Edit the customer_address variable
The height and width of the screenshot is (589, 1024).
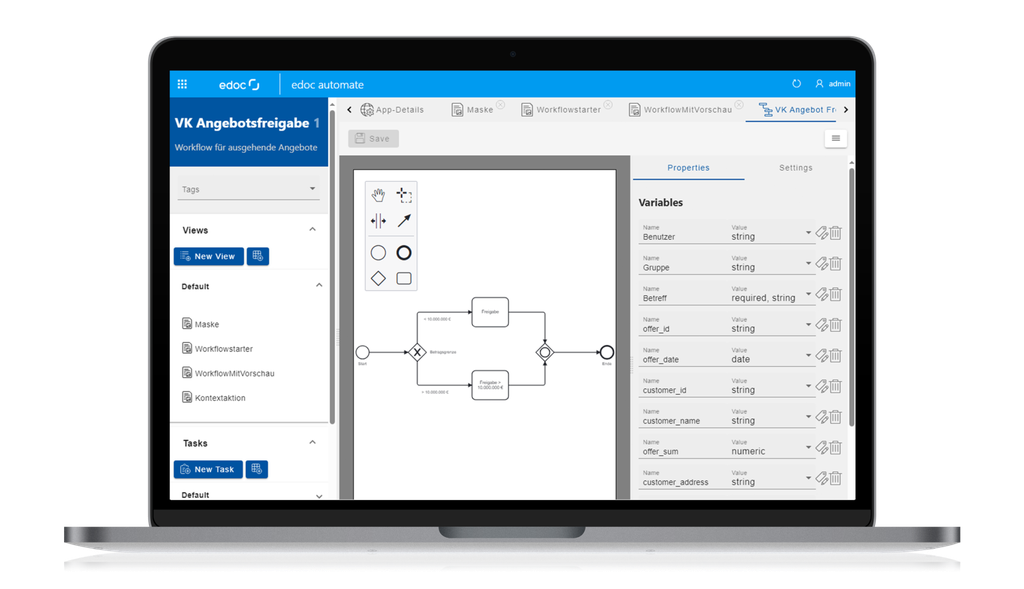(x=822, y=479)
